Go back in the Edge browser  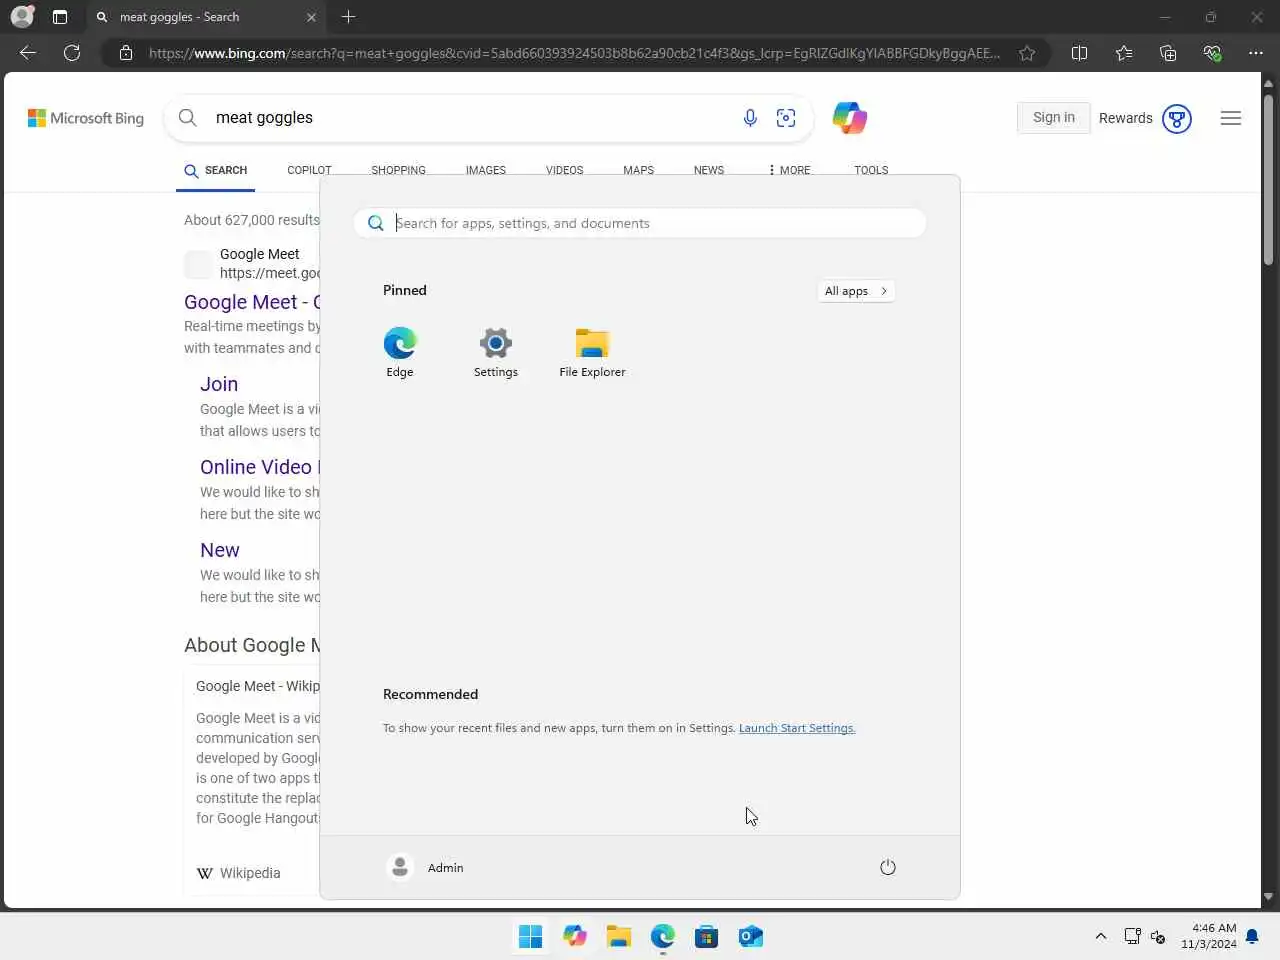coord(28,53)
